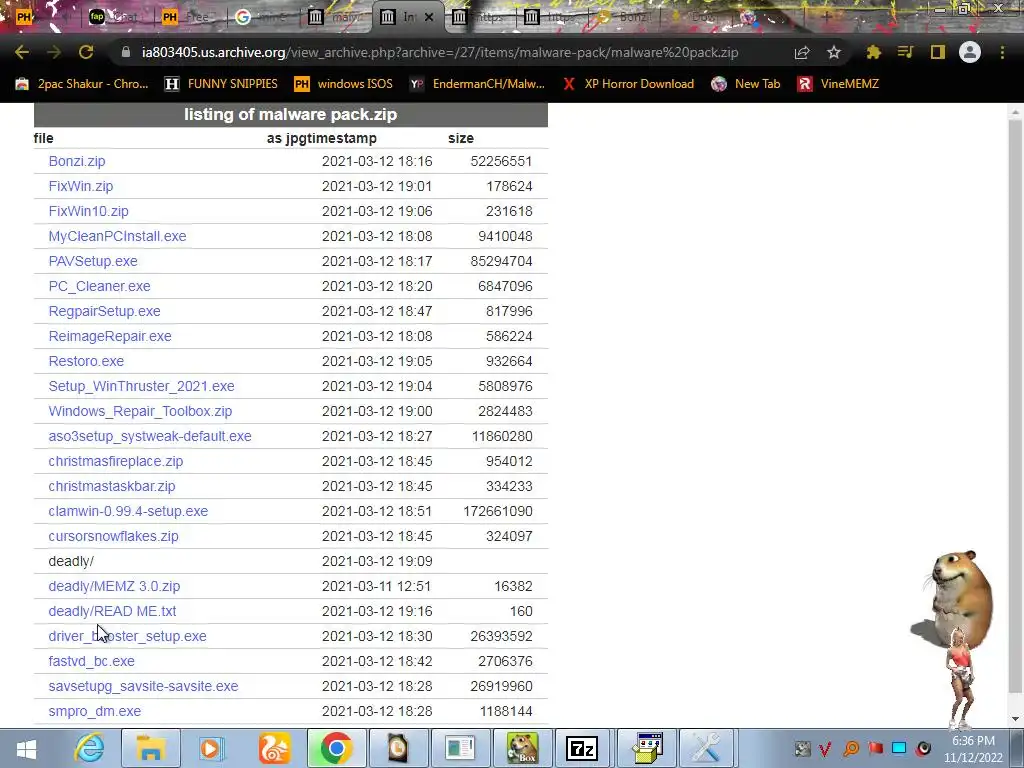This screenshot has height=768, width=1024.
Task: Close the active archive tab
Action: [x=429, y=17]
